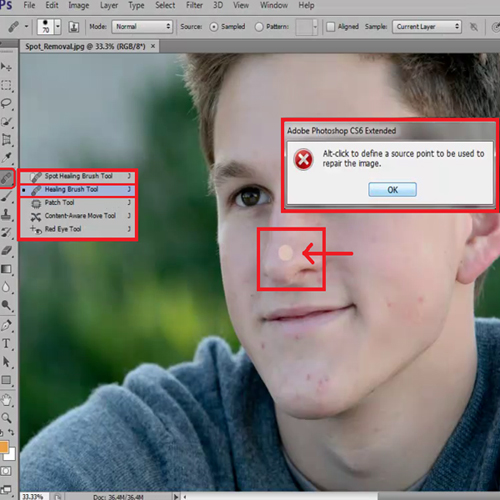The width and height of the screenshot is (500, 500).
Task: Select the Gradient tool
Action: 6,269
